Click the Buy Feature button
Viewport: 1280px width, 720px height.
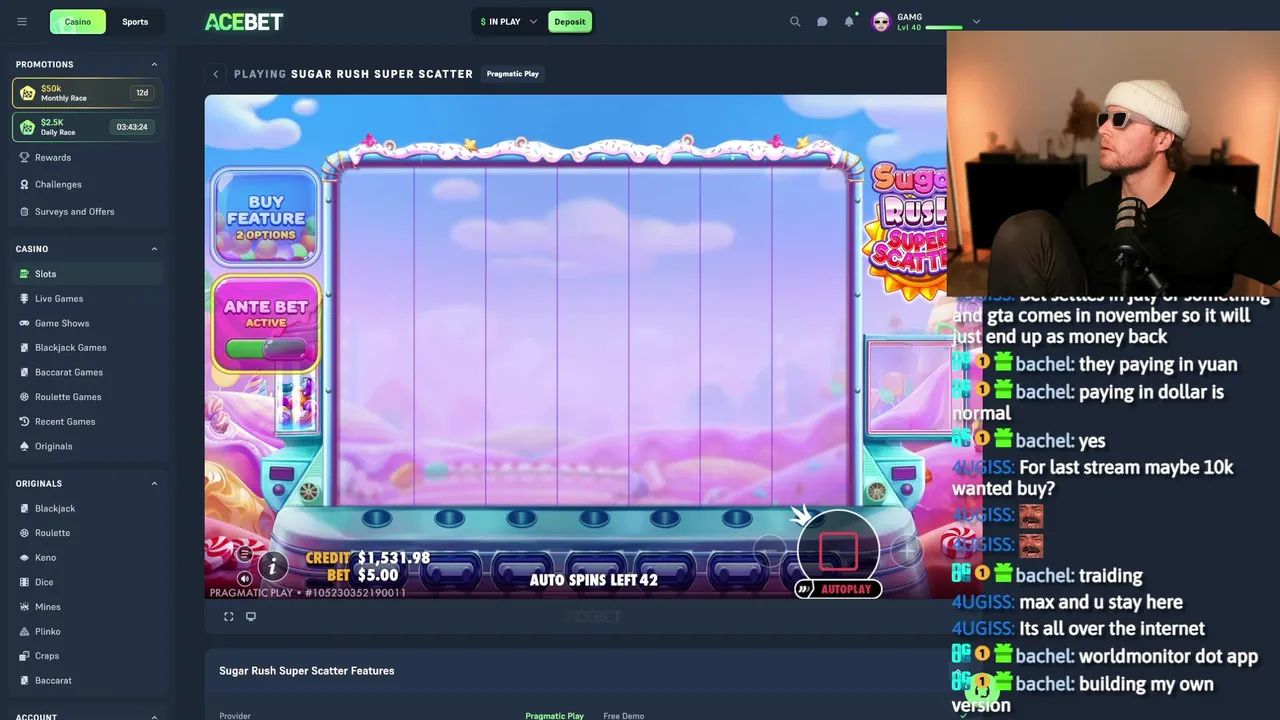pyautogui.click(x=265, y=218)
